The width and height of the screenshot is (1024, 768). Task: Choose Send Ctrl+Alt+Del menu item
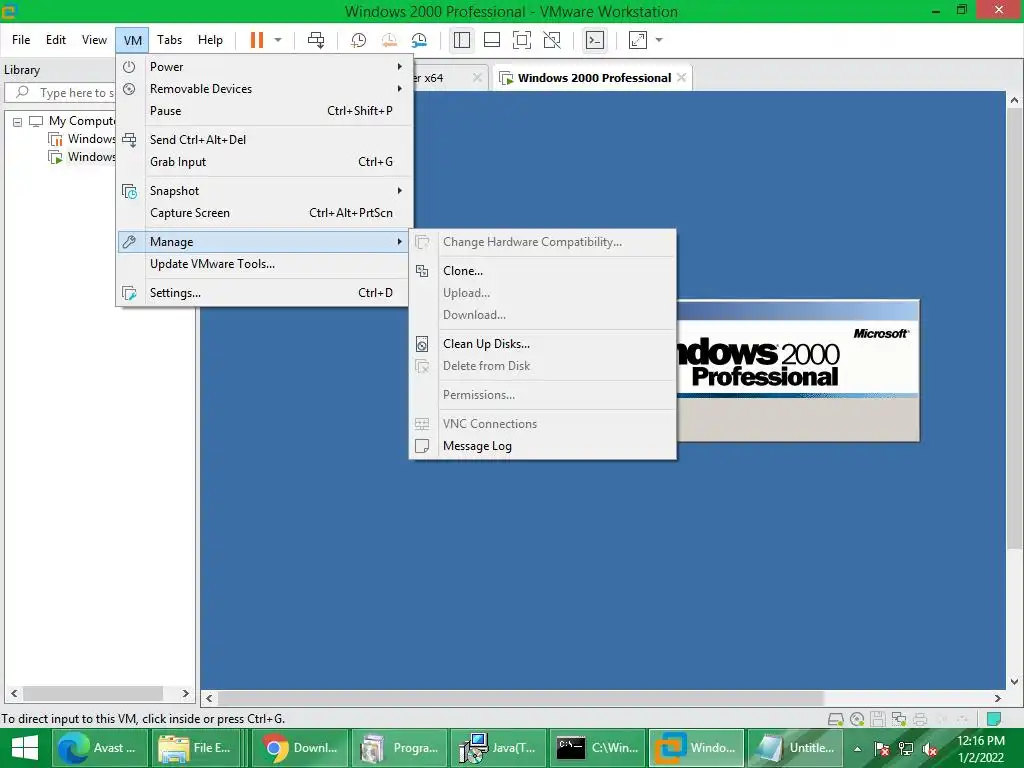264,140
